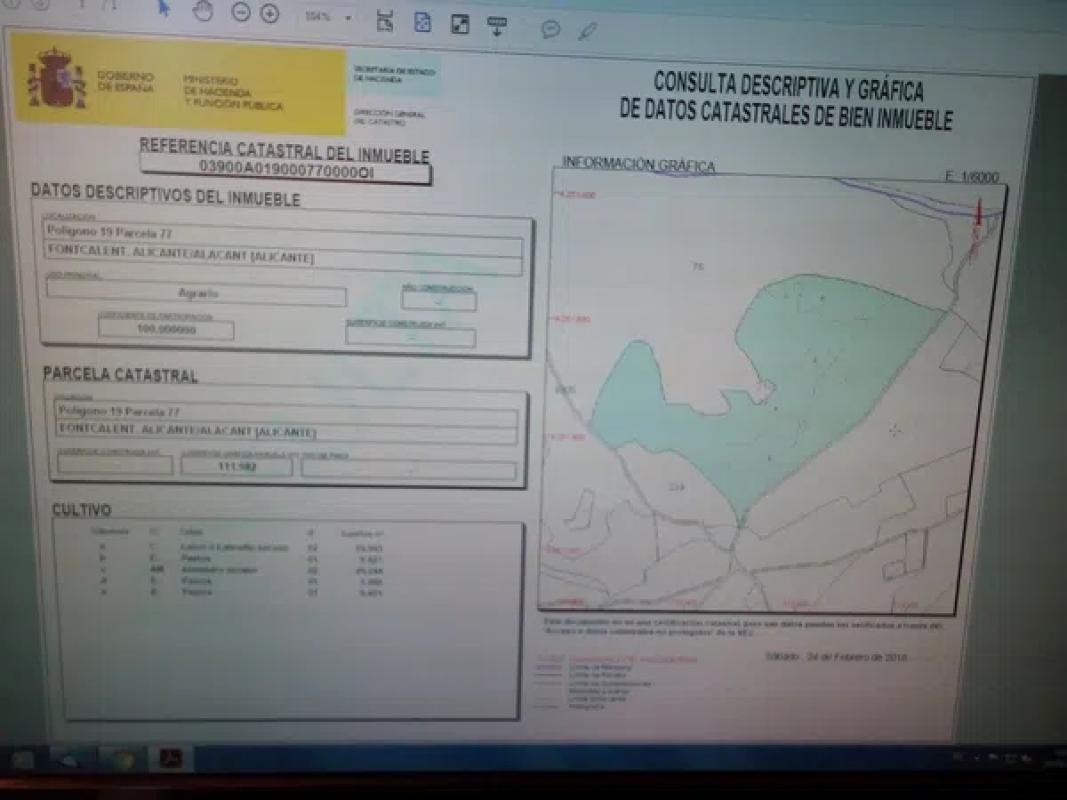Click the Agrario land-use field
Screen dimensions: 1067x800
click(x=196, y=296)
